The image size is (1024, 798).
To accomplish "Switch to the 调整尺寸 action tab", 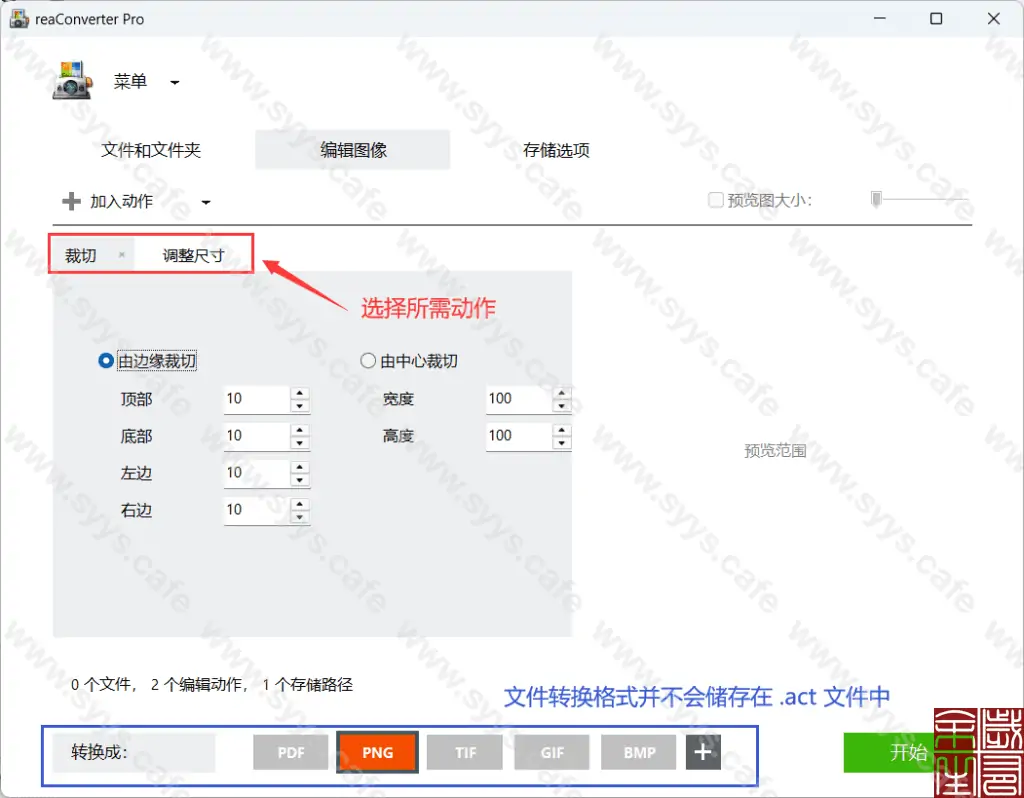I will pos(193,254).
